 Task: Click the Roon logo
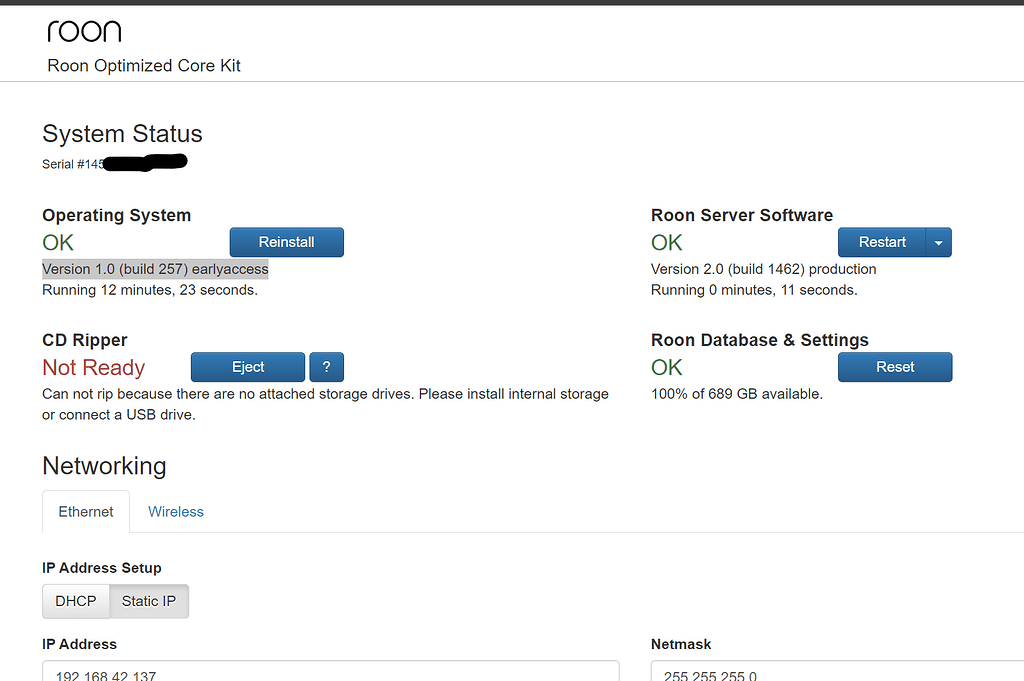tap(84, 30)
